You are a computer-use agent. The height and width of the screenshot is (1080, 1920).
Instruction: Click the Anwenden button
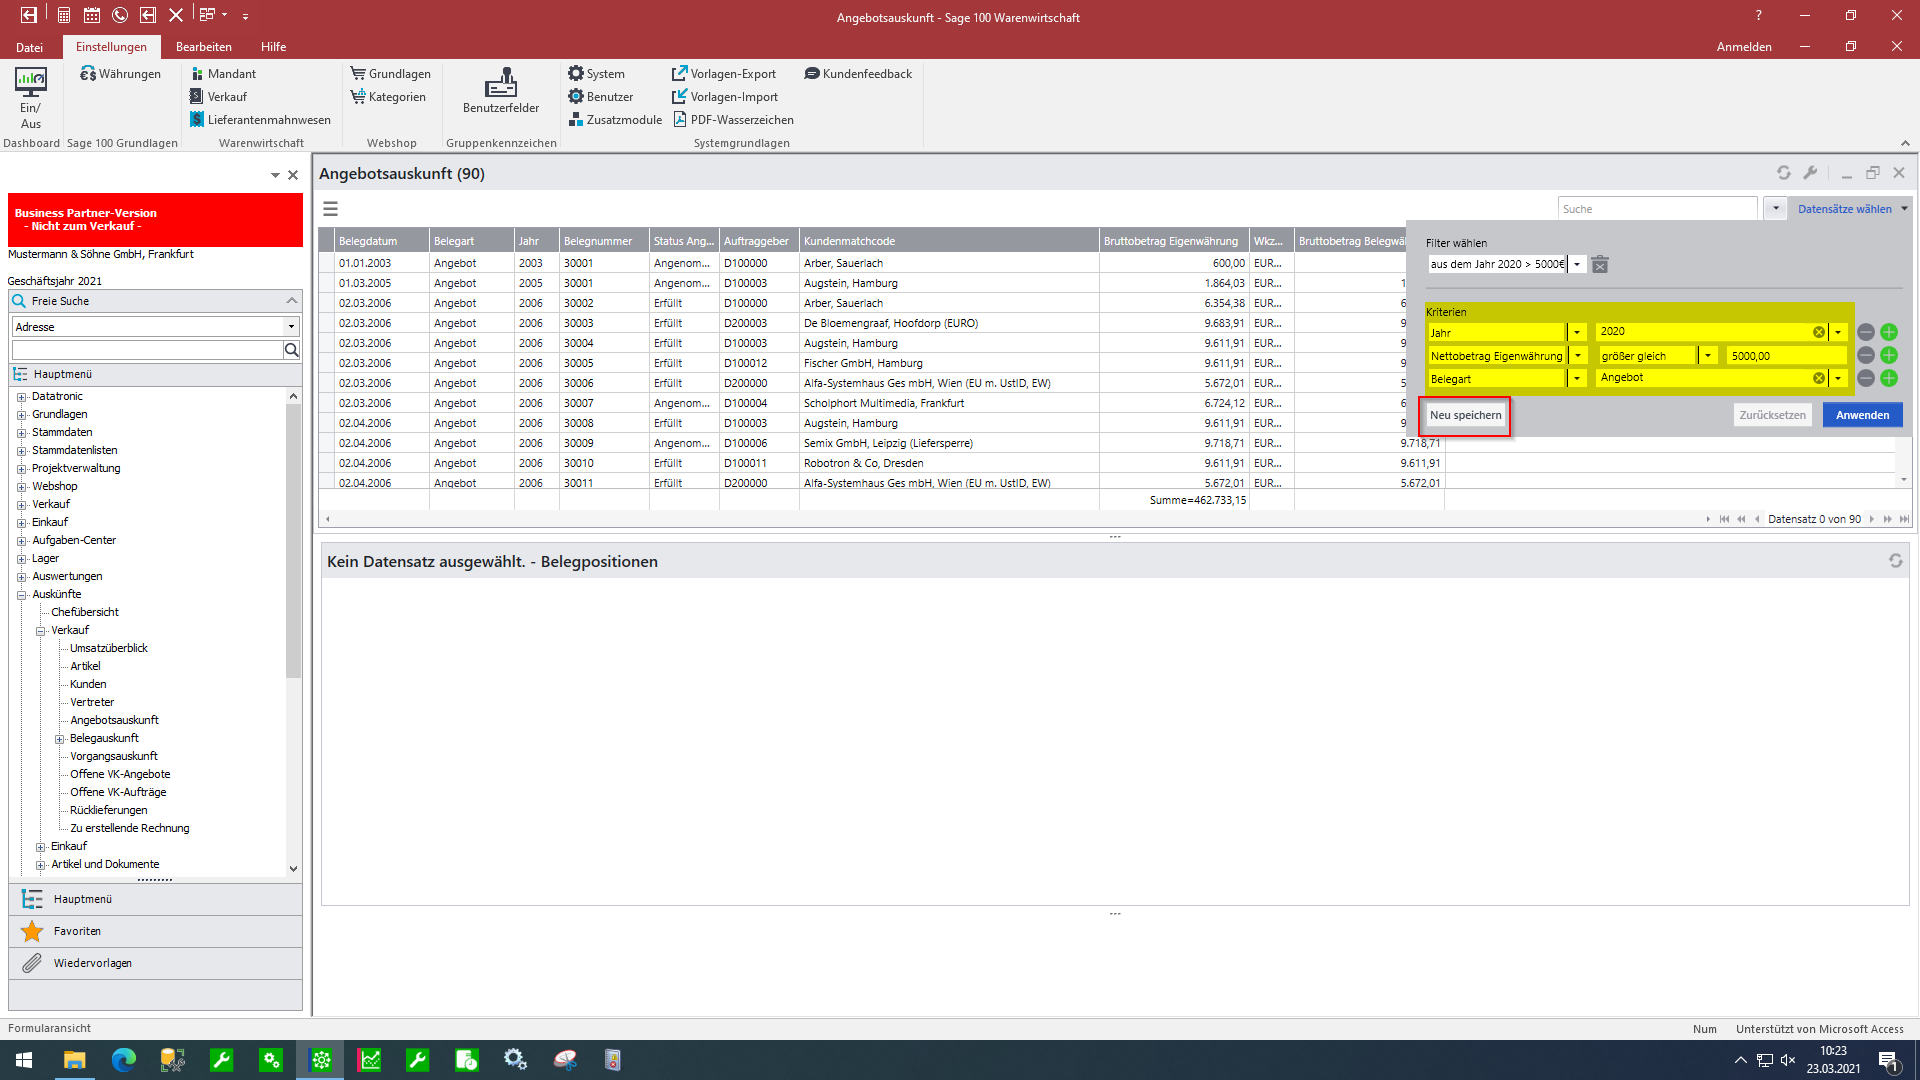click(1862, 415)
